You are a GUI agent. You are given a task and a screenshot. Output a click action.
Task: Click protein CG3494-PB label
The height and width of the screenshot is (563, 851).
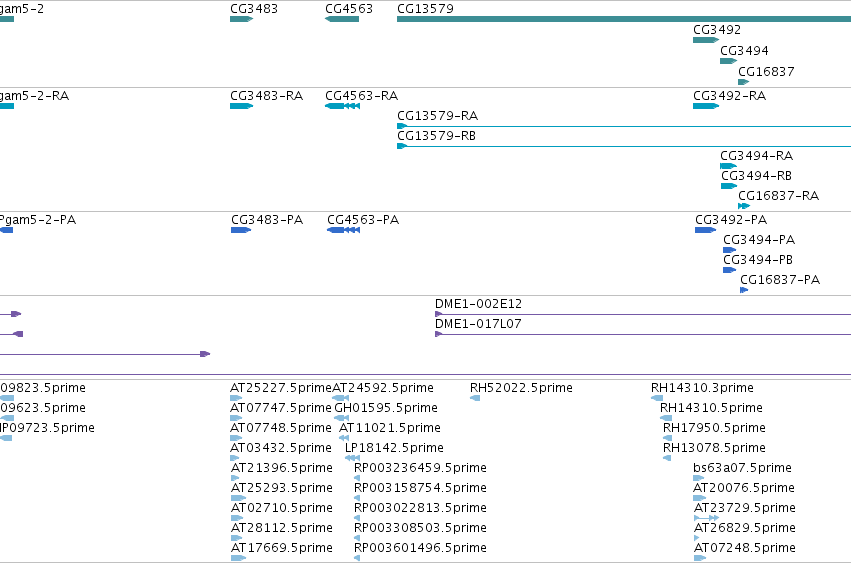758,260
